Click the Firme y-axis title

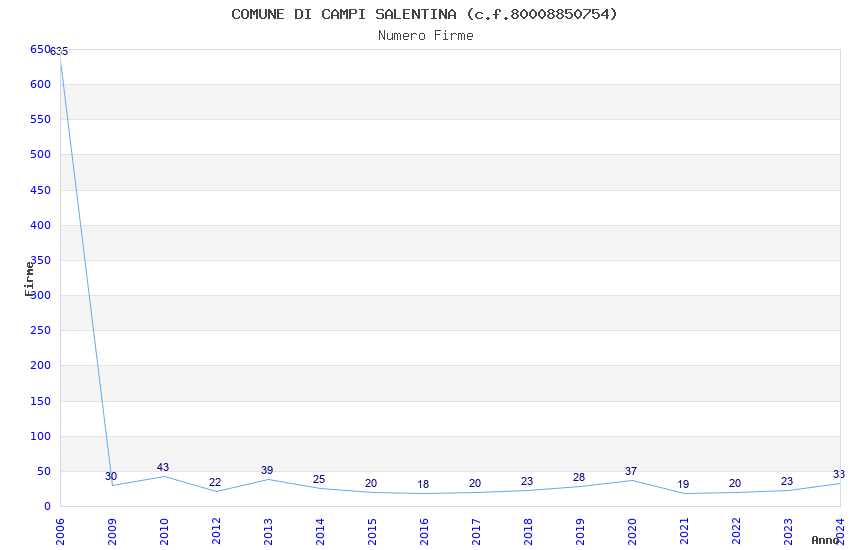point(29,279)
